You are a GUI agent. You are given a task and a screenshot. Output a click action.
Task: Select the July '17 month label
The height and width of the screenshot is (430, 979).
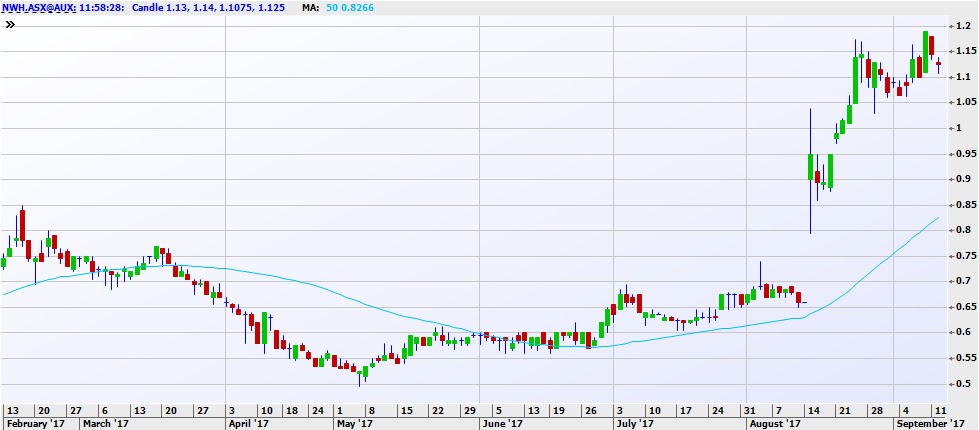pyautogui.click(x=634, y=423)
